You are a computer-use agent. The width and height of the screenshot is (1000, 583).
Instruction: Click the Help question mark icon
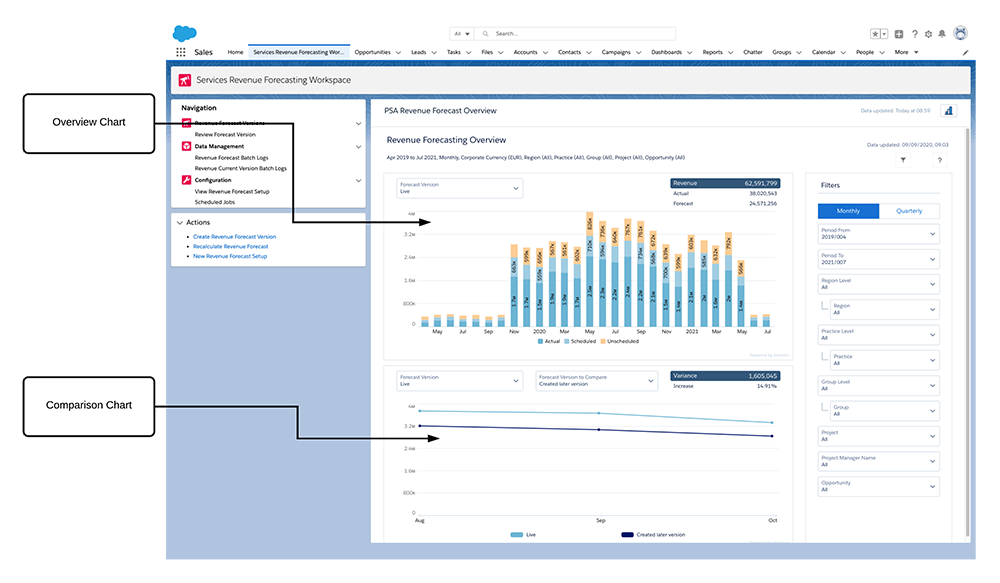click(x=915, y=33)
